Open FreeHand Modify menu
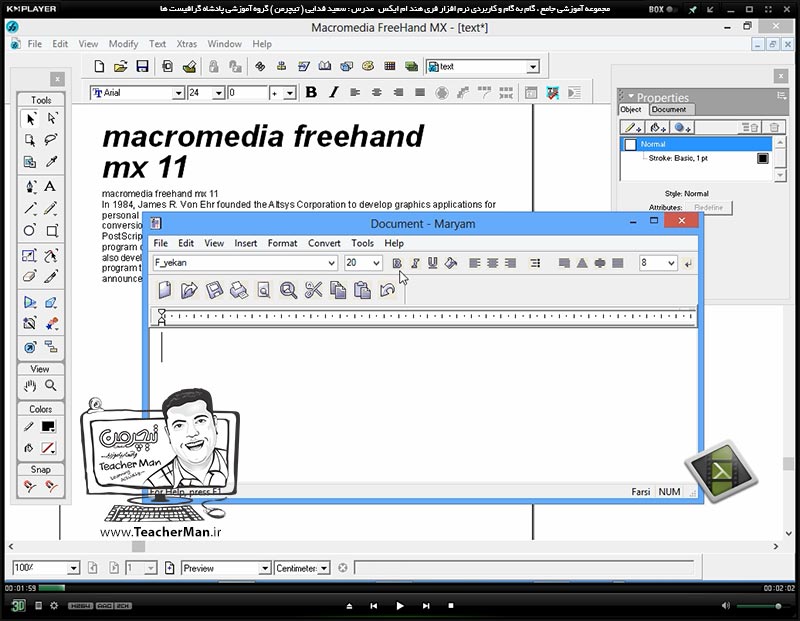 (123, 44)
